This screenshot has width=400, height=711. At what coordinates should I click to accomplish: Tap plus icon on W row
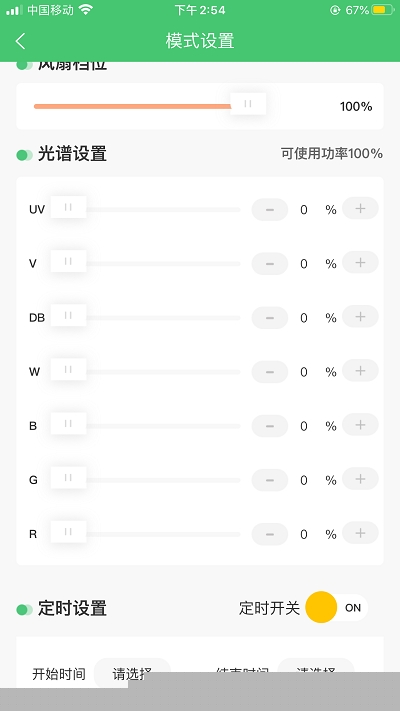click(x=360, y=370)
